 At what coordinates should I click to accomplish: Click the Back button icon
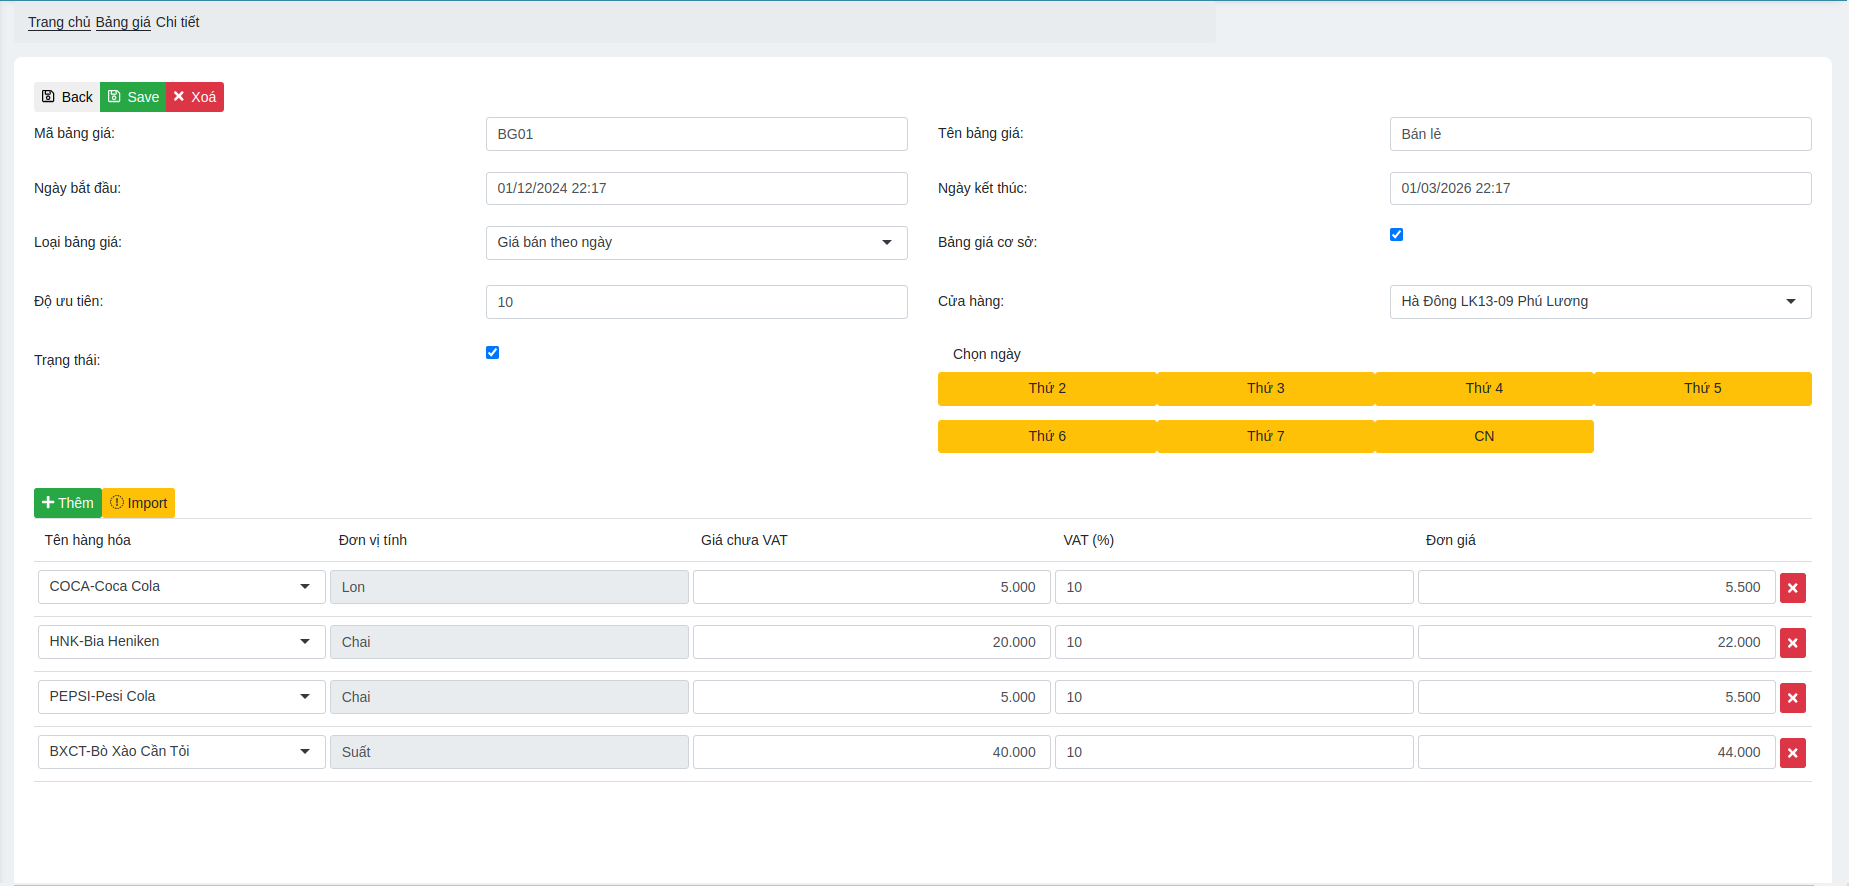(49, 97)
